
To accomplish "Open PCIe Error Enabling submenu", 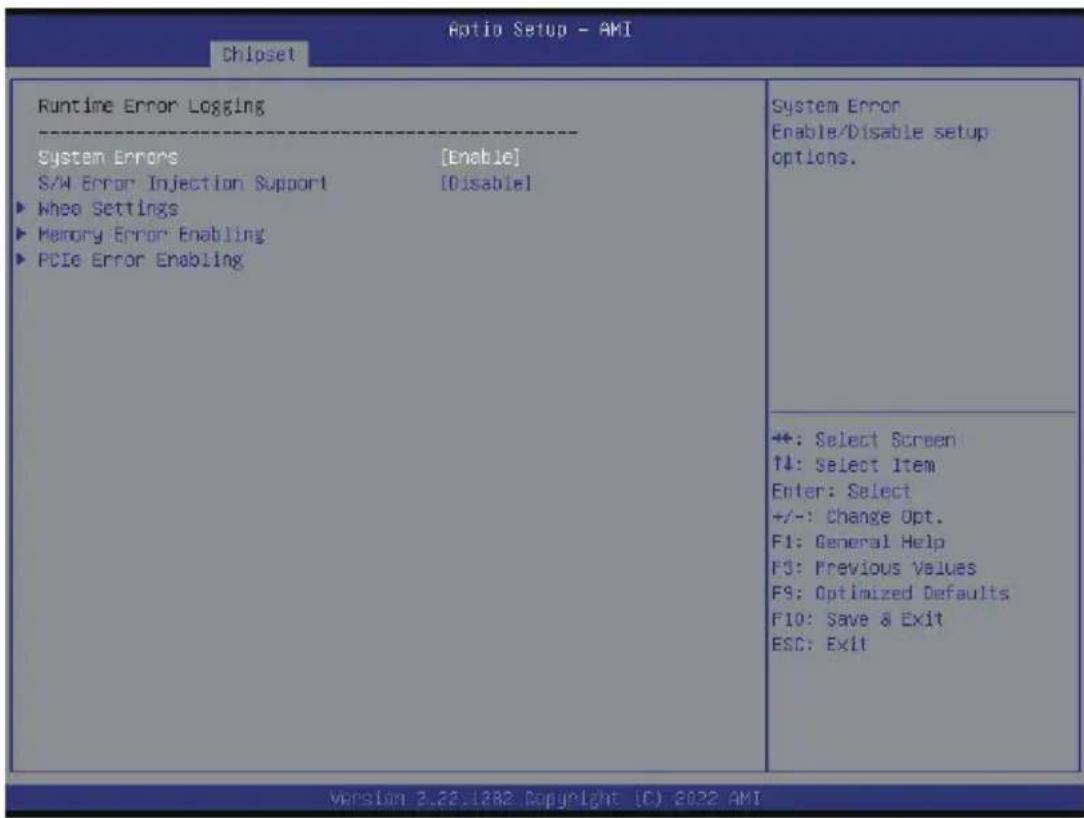I will pyautogui.click(x=140, y=260).
